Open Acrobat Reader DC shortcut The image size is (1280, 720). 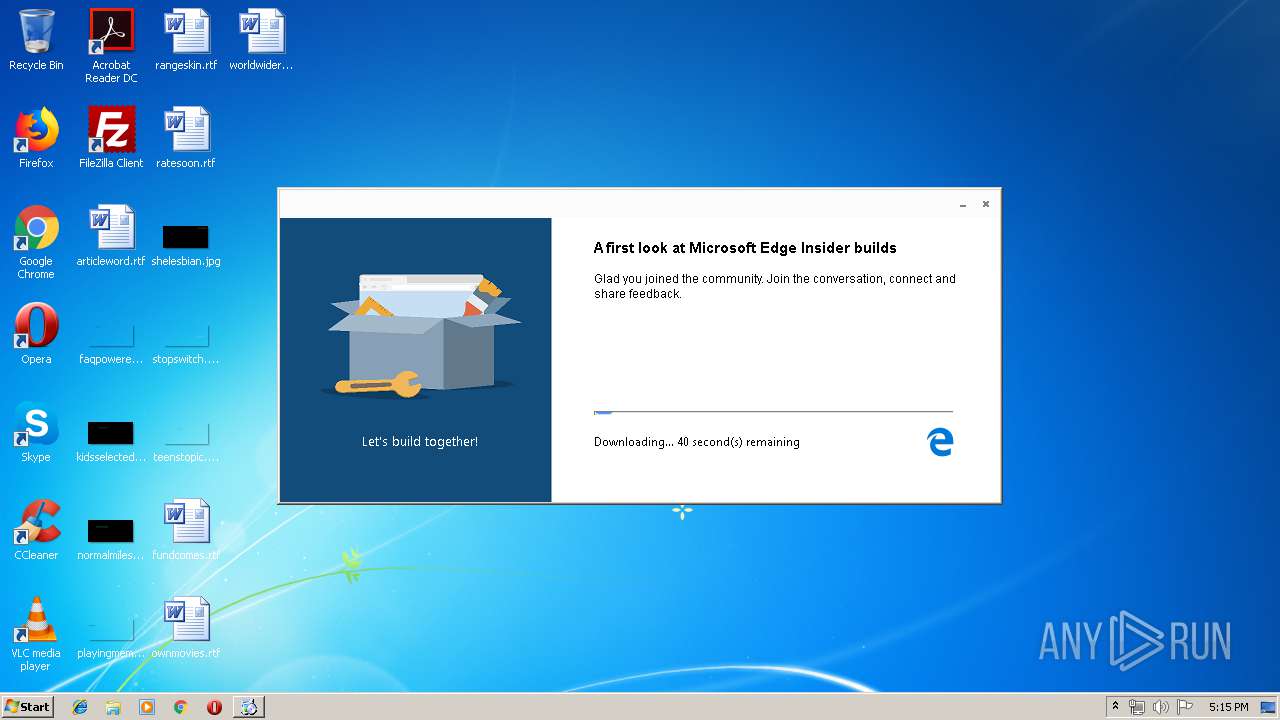[x=111, y=46]
